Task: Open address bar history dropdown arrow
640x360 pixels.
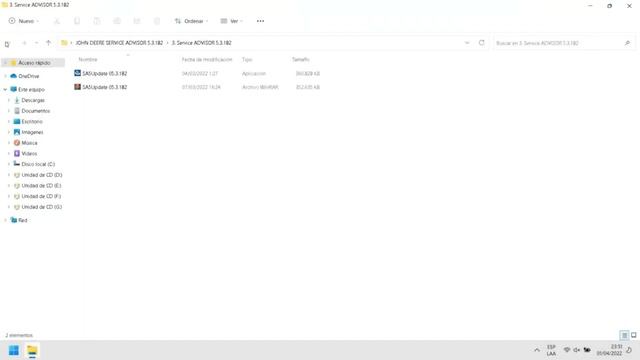Action: click(x=467, y=43)
